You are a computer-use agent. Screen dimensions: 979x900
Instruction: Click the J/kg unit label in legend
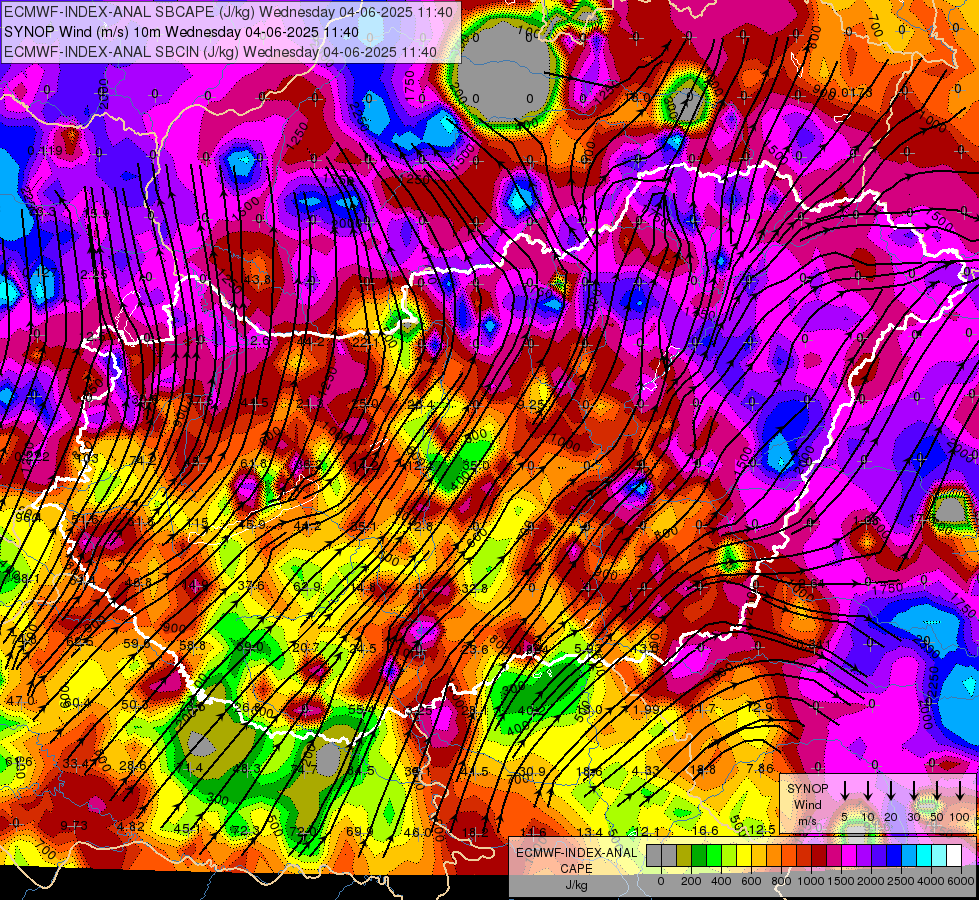point(576,885)
